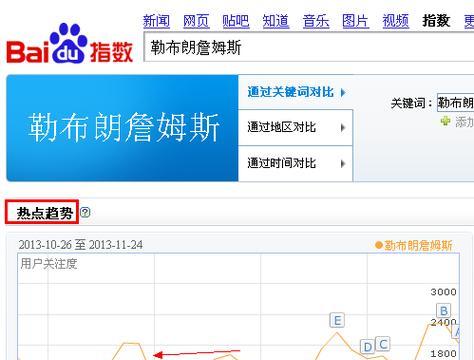Open the 图片 link
474x360 pixels.
point(356,21)
